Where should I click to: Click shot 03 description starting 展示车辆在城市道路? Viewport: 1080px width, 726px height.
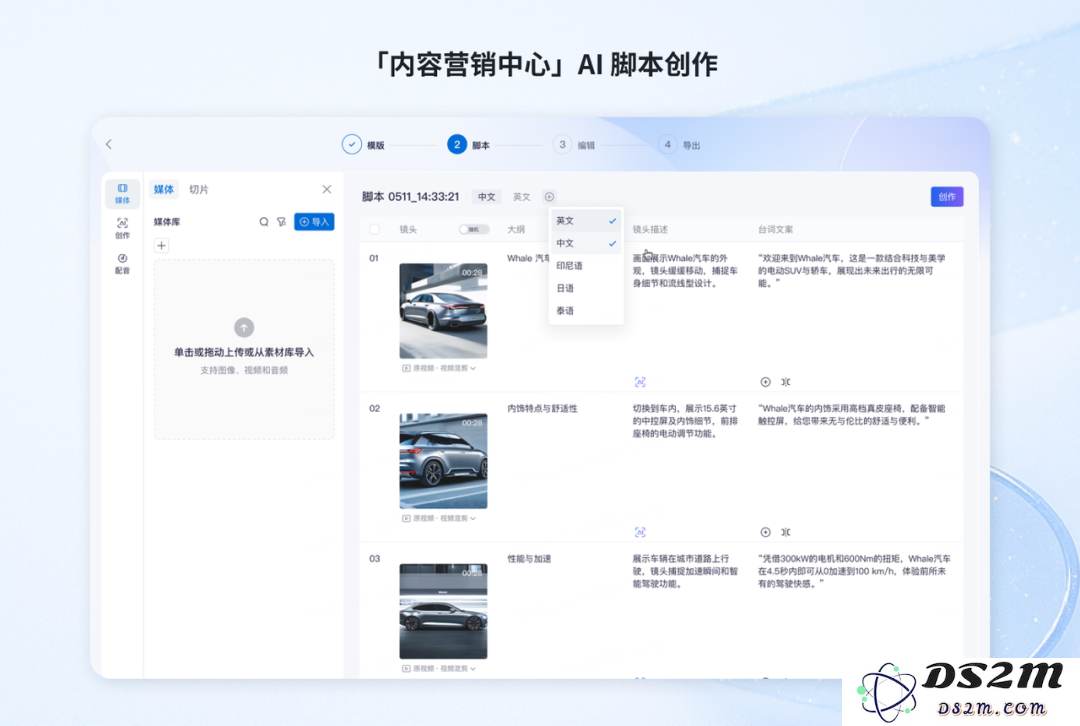tap(685, 571)
